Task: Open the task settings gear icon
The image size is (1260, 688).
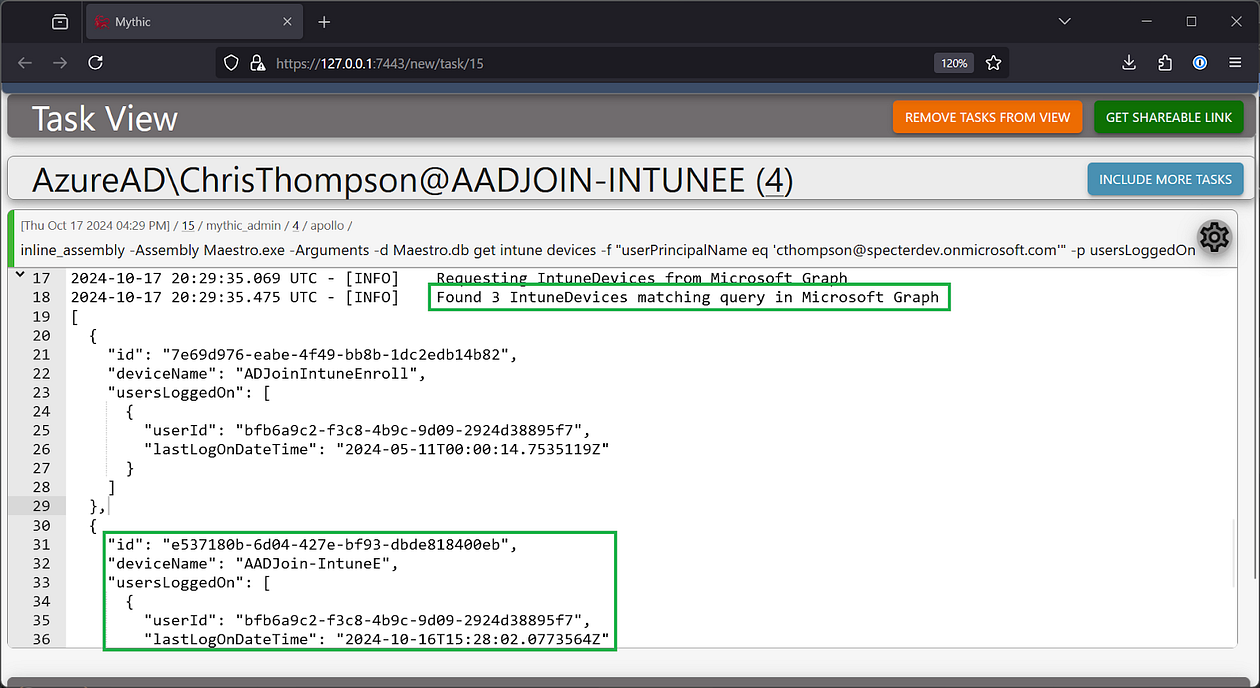Action: tap(1214, 237)
